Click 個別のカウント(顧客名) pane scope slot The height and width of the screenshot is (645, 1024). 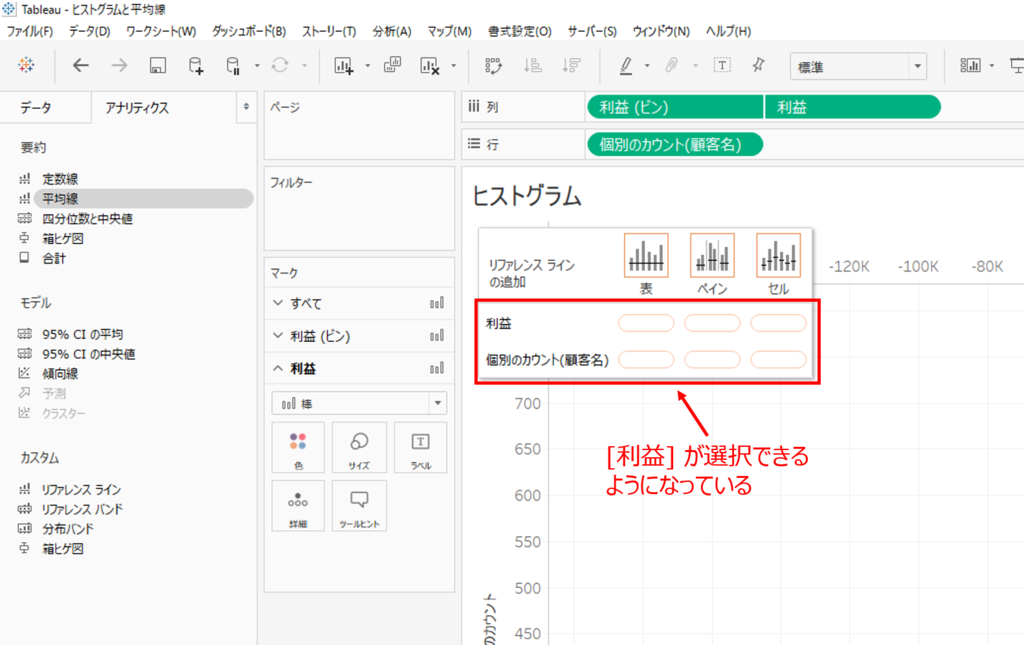pos(712,359)
